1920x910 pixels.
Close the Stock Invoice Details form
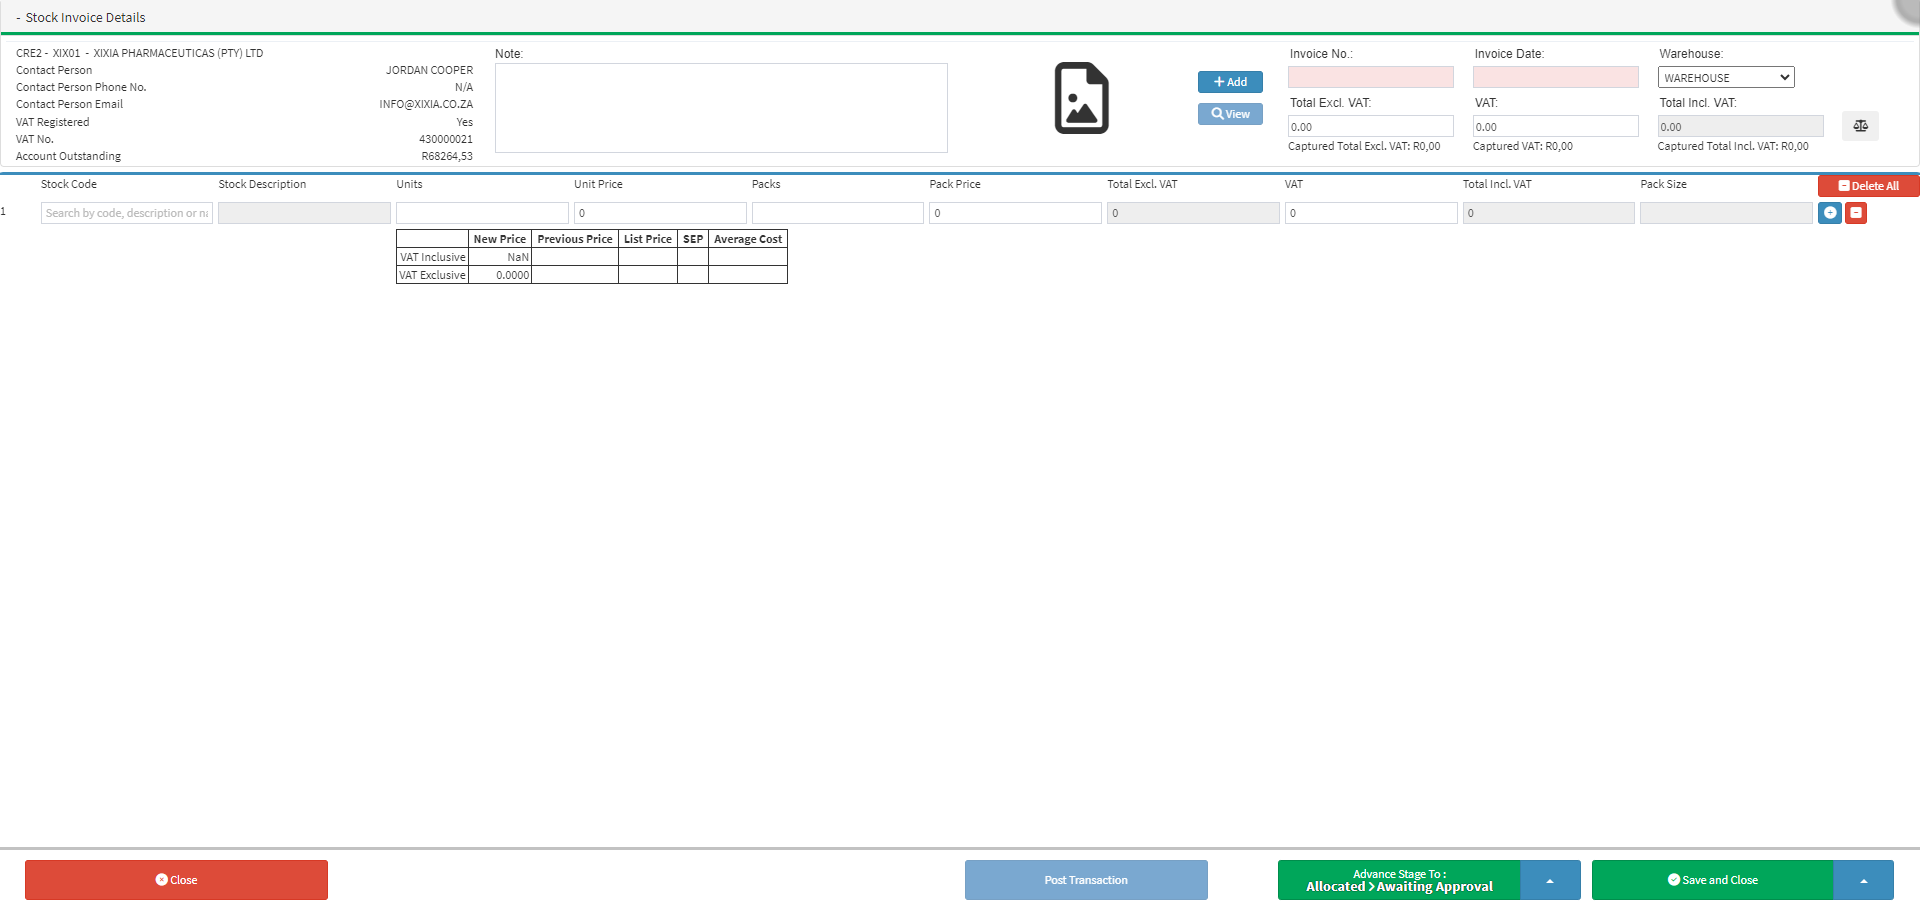[x=176, y=880]
